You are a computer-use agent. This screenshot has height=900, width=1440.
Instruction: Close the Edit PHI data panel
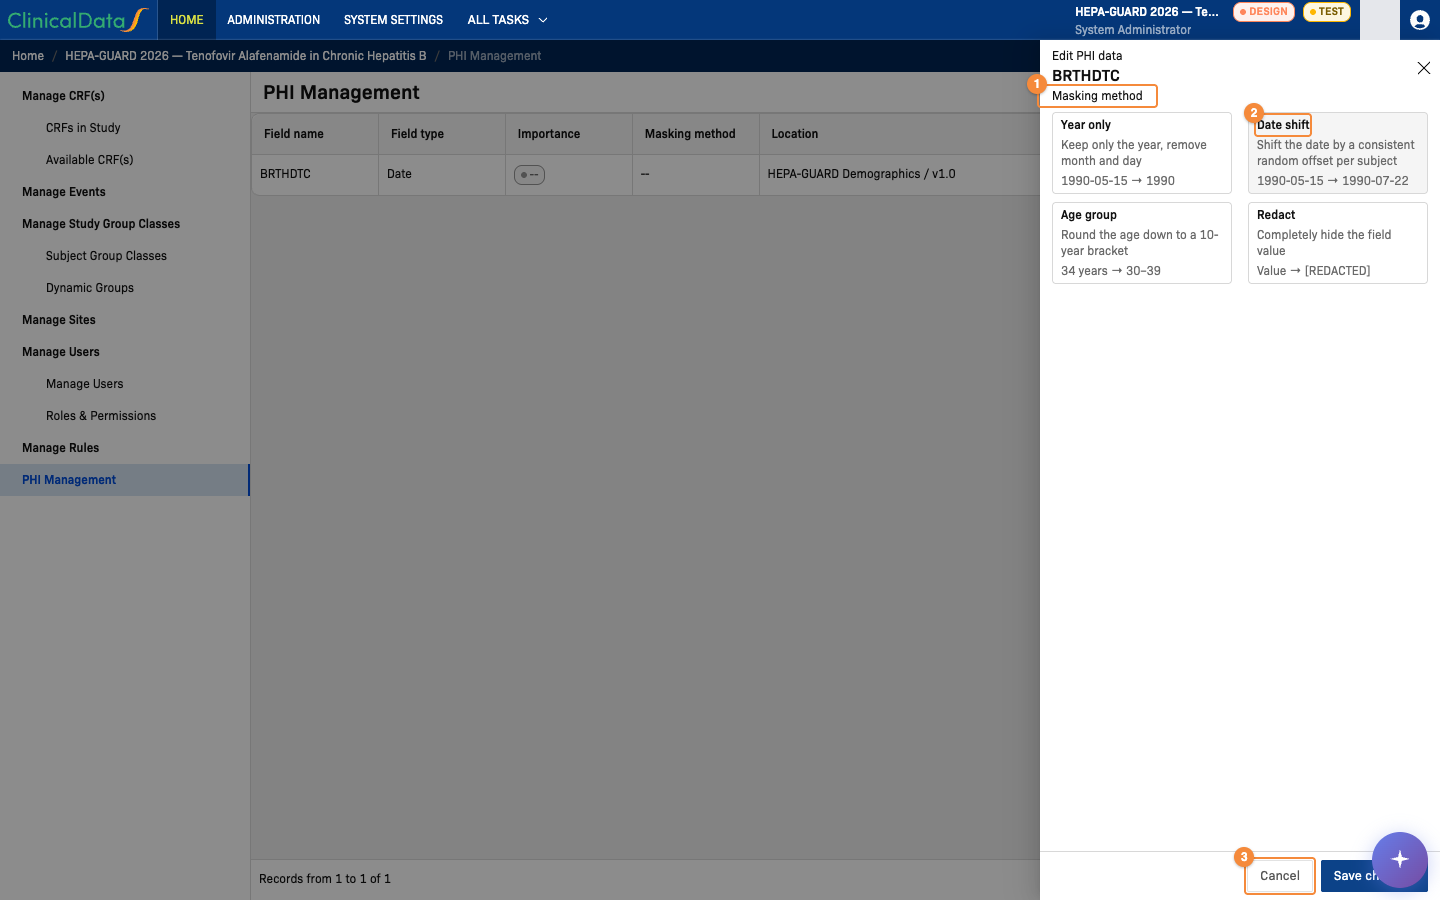tap(1423, 68)
